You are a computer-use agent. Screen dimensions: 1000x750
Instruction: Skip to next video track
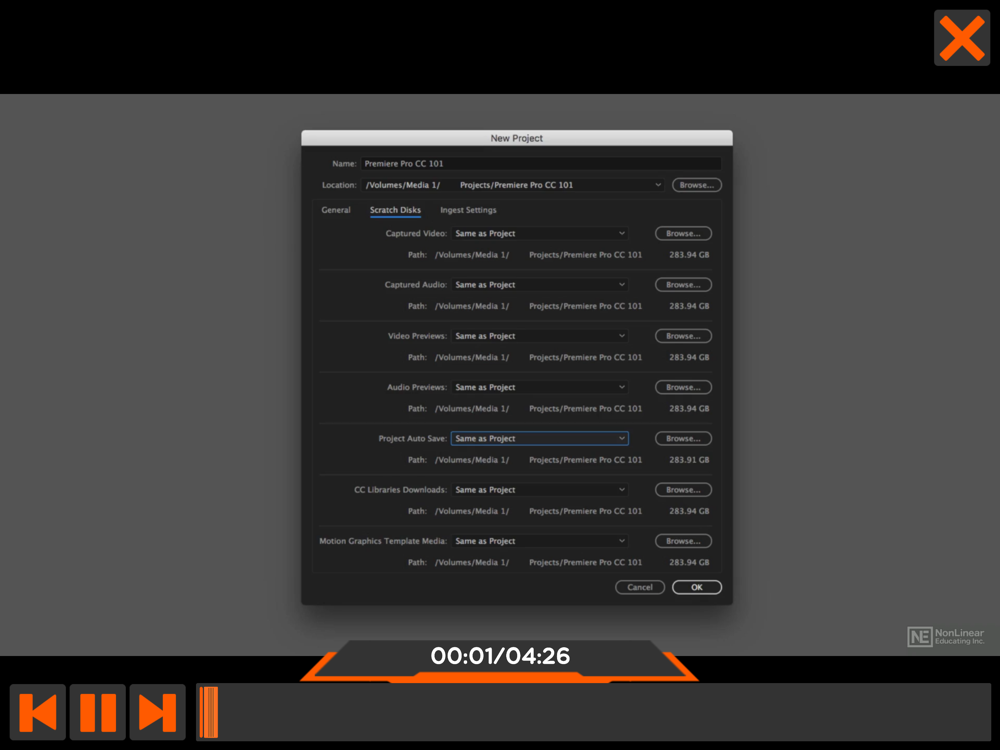point(158,712)
